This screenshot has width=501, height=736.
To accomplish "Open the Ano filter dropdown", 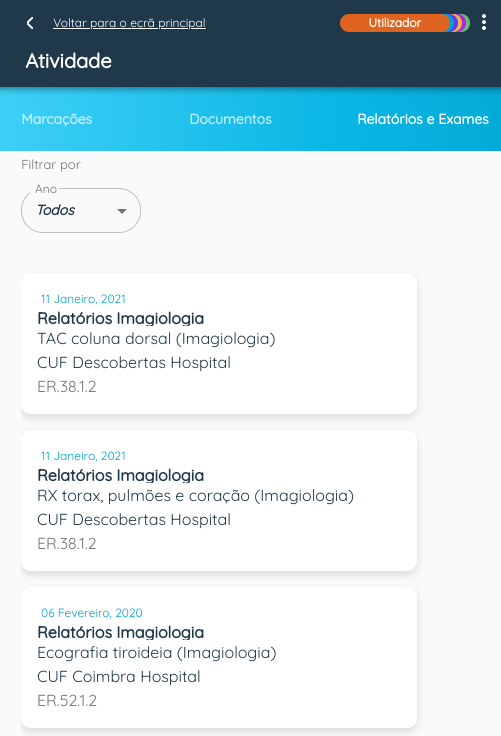I will coord(81,210).
